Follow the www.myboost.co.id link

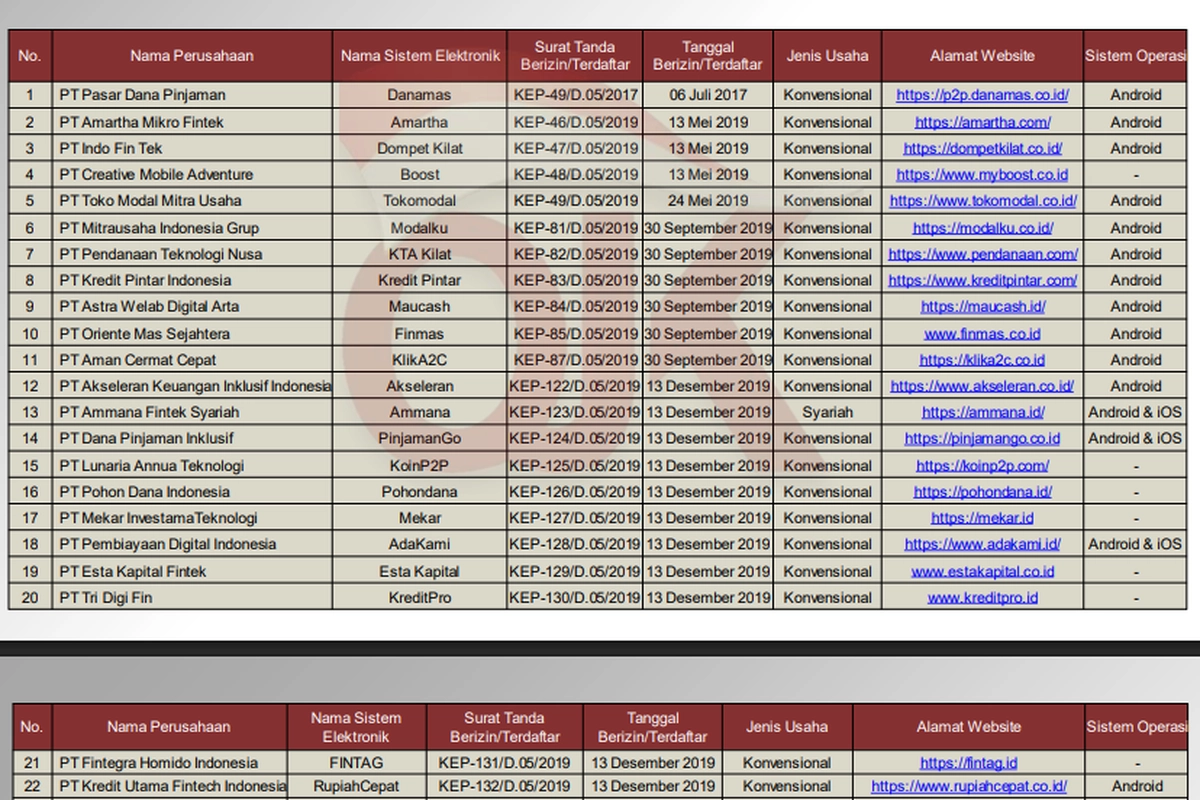[982, 174]
